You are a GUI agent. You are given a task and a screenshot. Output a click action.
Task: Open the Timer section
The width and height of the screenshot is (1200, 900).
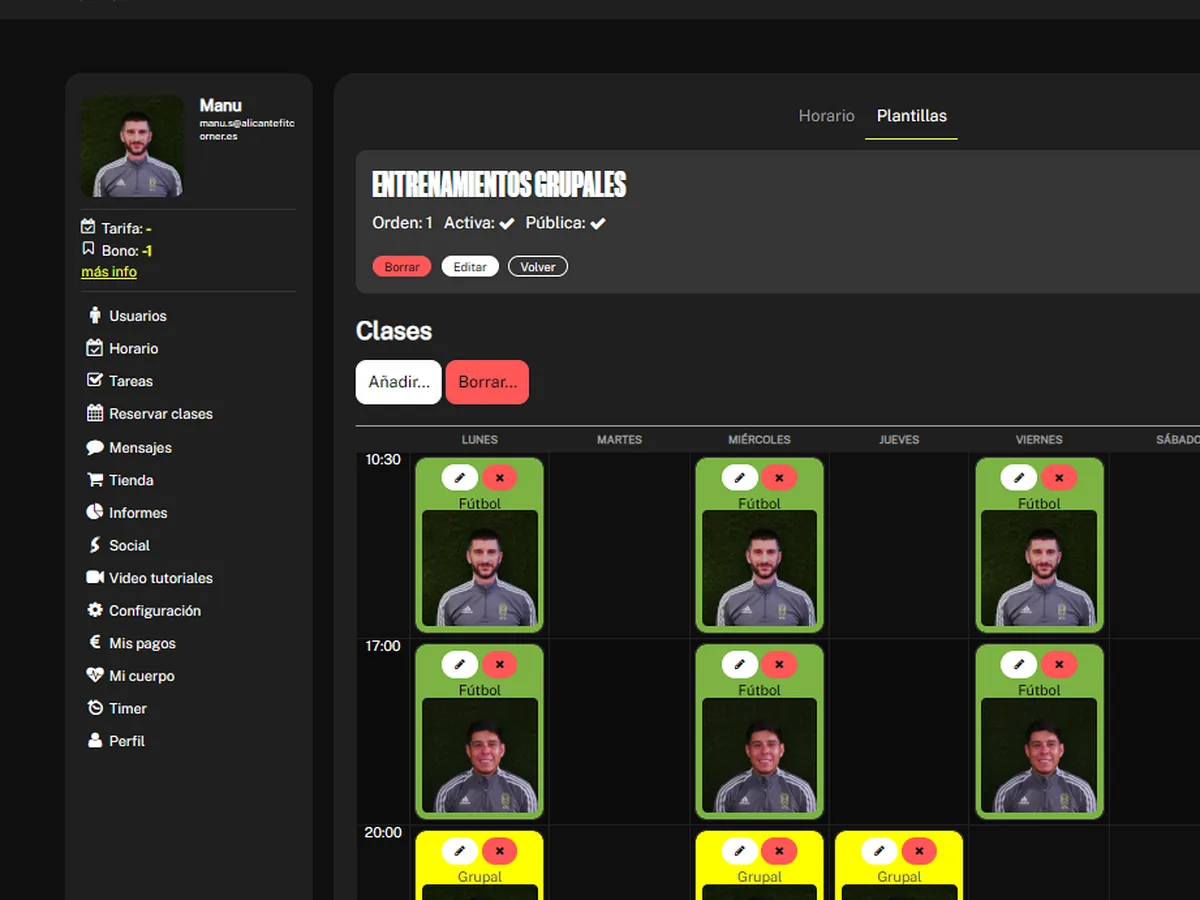(117, 708)
